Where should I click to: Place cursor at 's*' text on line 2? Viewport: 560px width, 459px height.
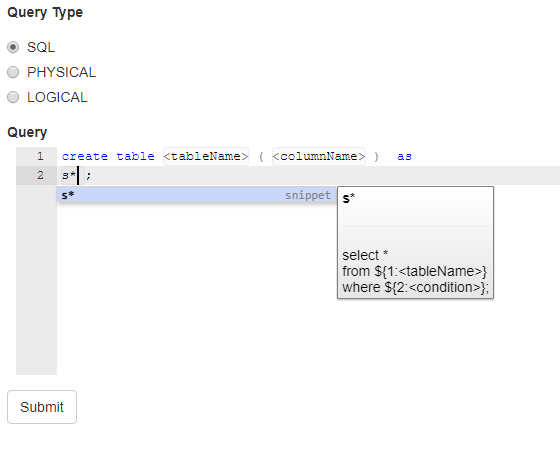pyautogui.click(x=69, y=175)
